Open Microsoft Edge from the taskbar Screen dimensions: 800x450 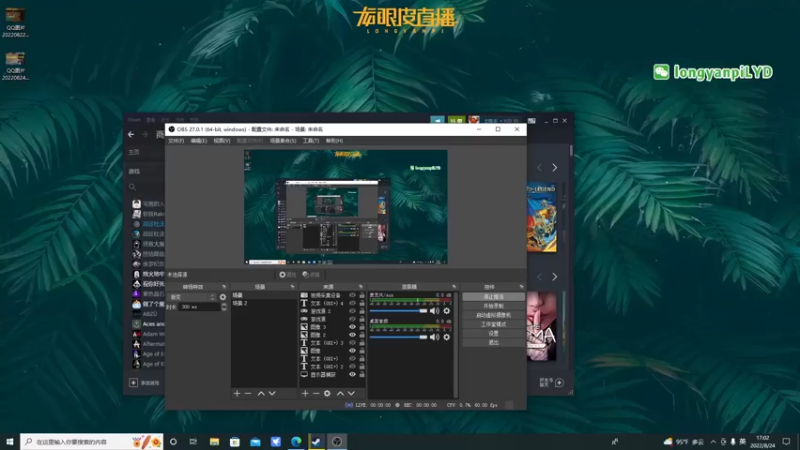[x=296, y=441]
